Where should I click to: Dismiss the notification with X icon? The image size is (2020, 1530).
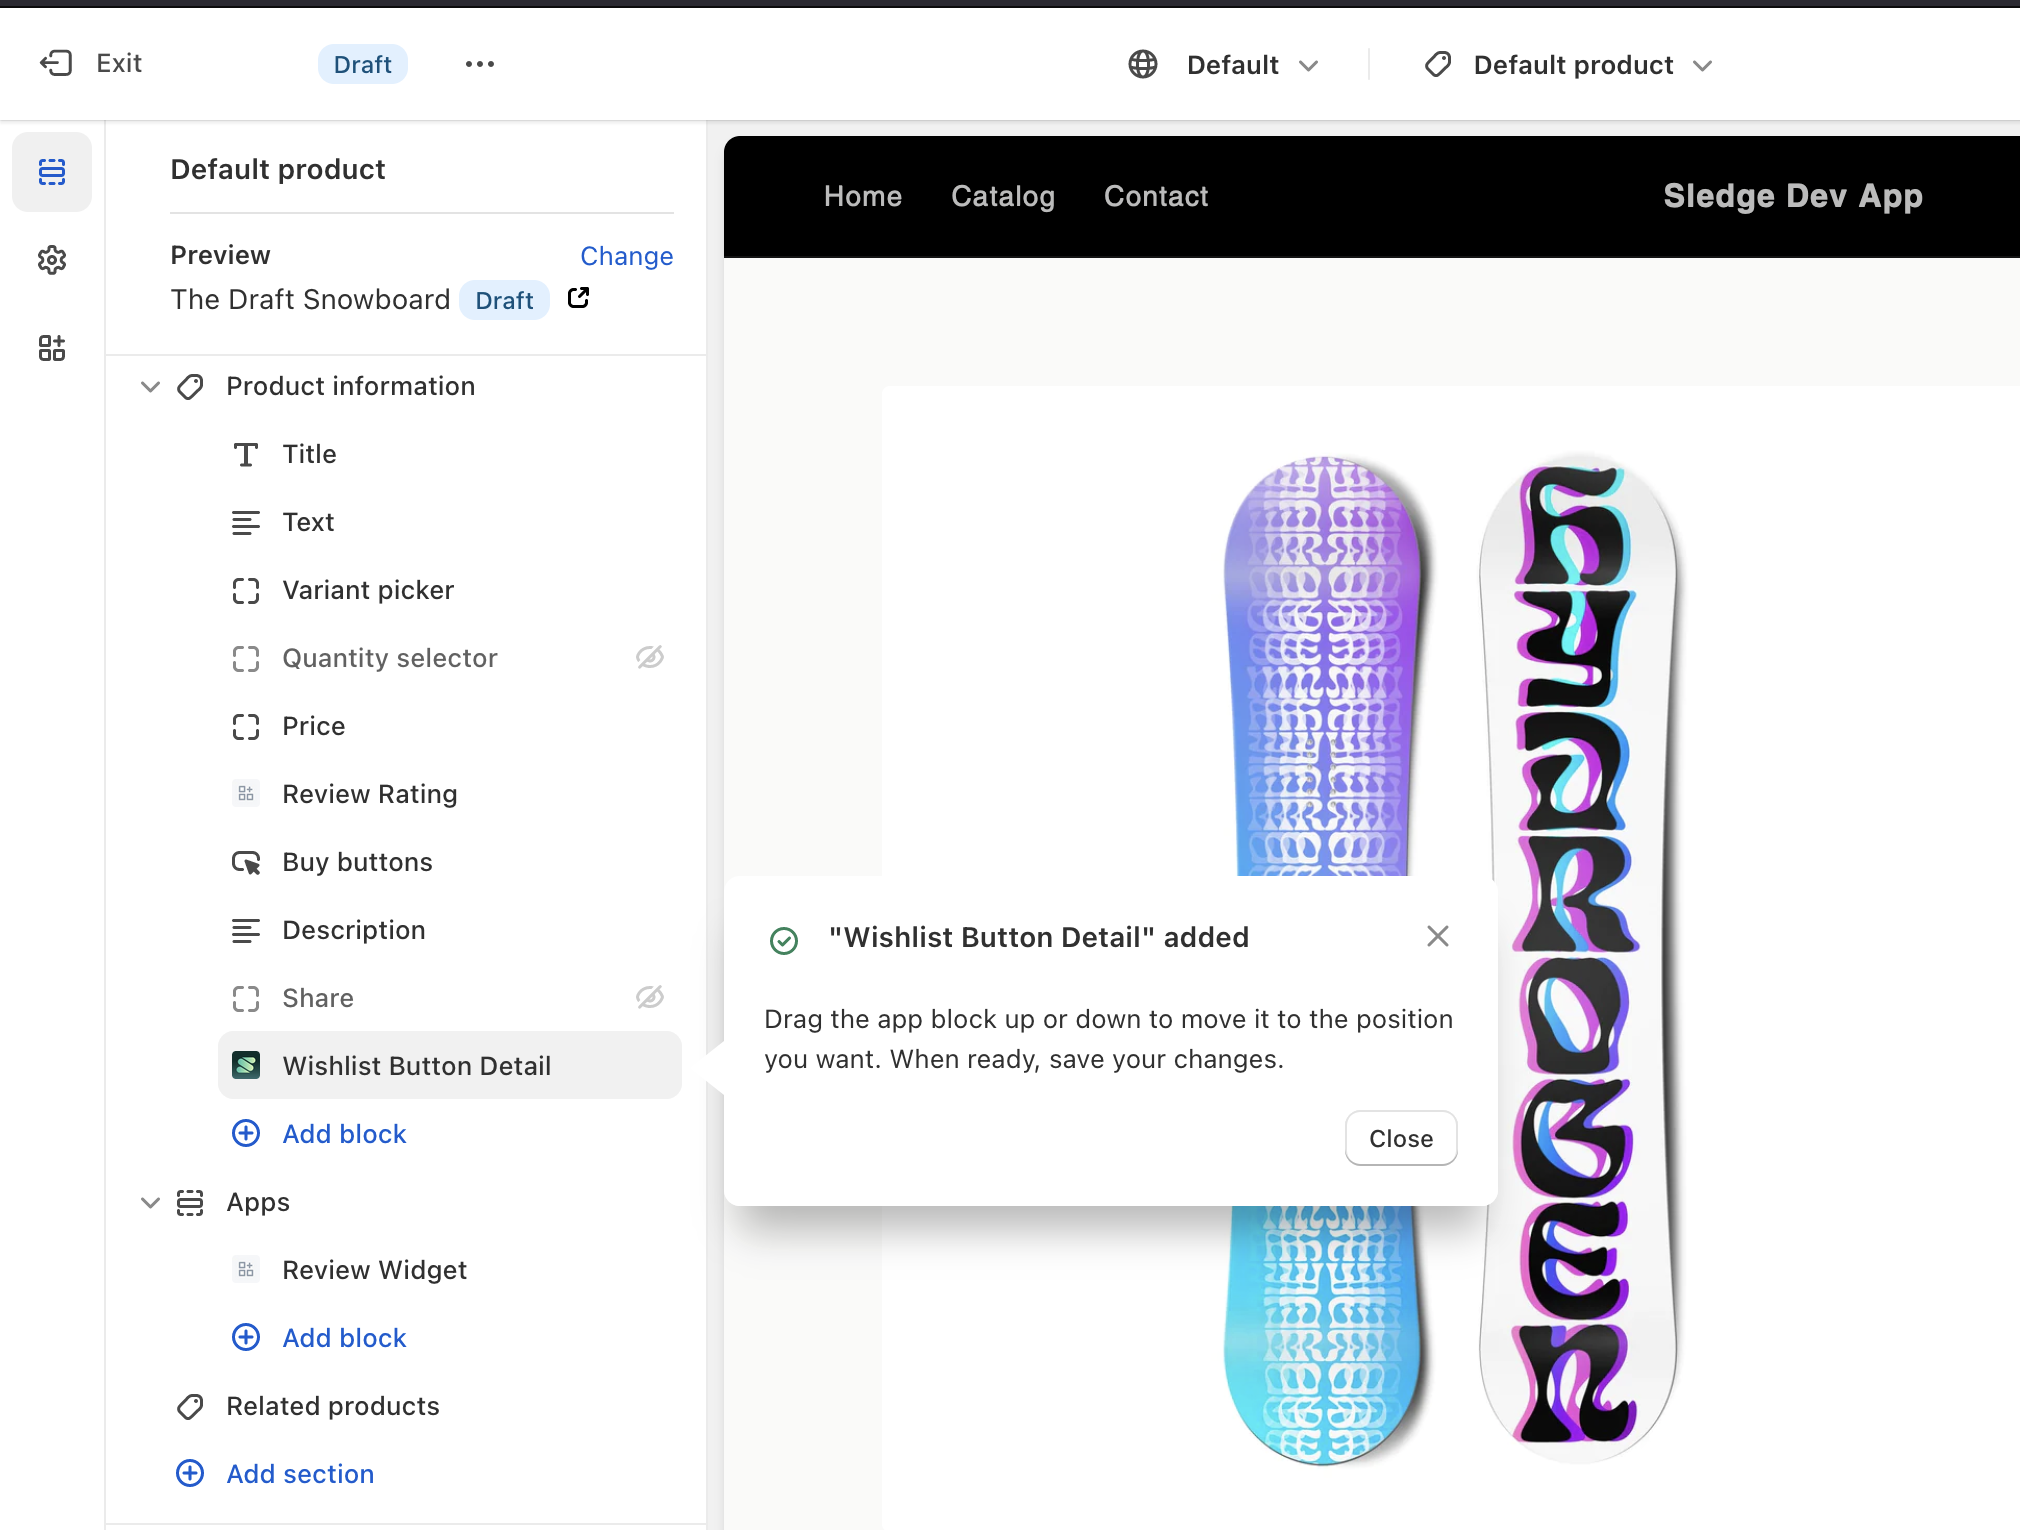click(1437, 936)
